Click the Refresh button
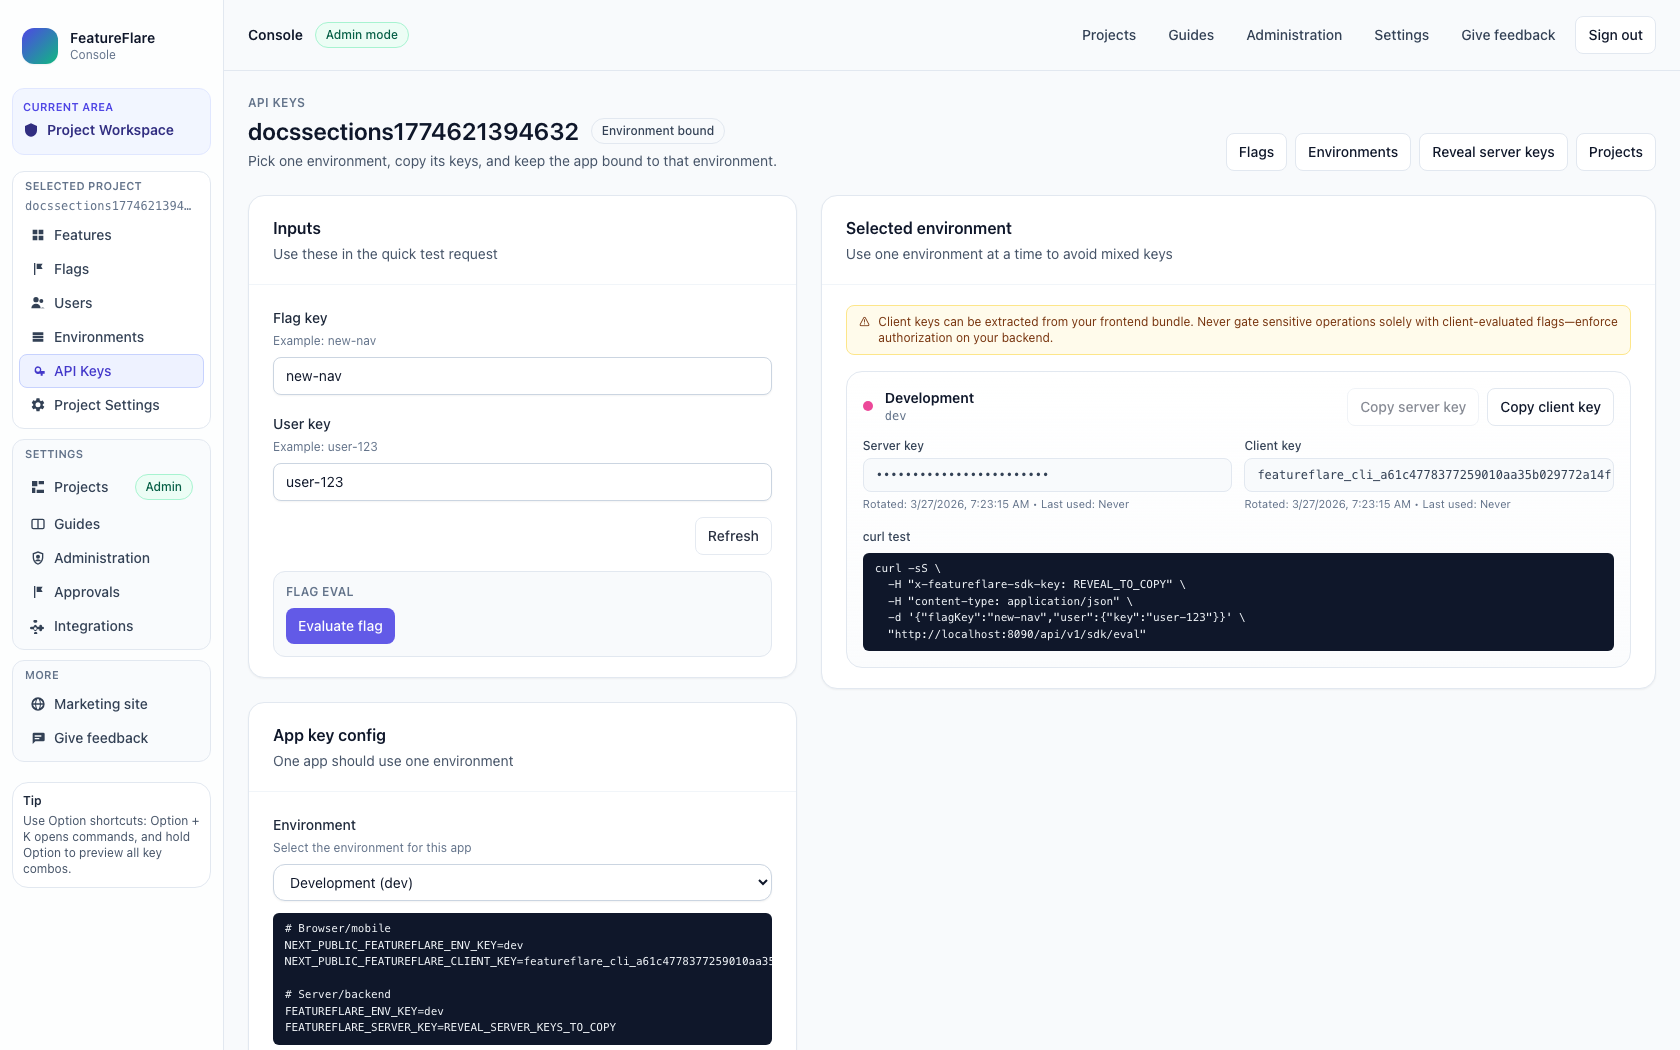The width and height of the screenshot is (1680, 1050). click(733, 536)
